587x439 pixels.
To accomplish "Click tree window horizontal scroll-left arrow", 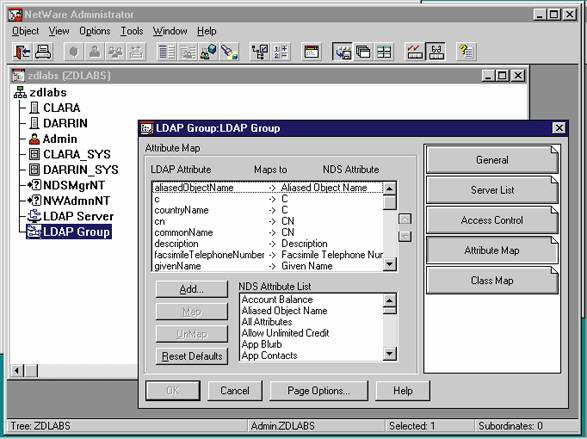I will tap(16, 371).
